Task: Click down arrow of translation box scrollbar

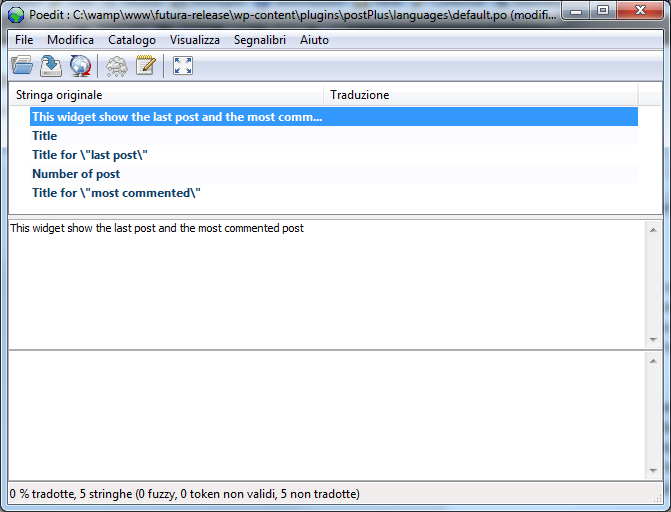Action: [653, 470]
